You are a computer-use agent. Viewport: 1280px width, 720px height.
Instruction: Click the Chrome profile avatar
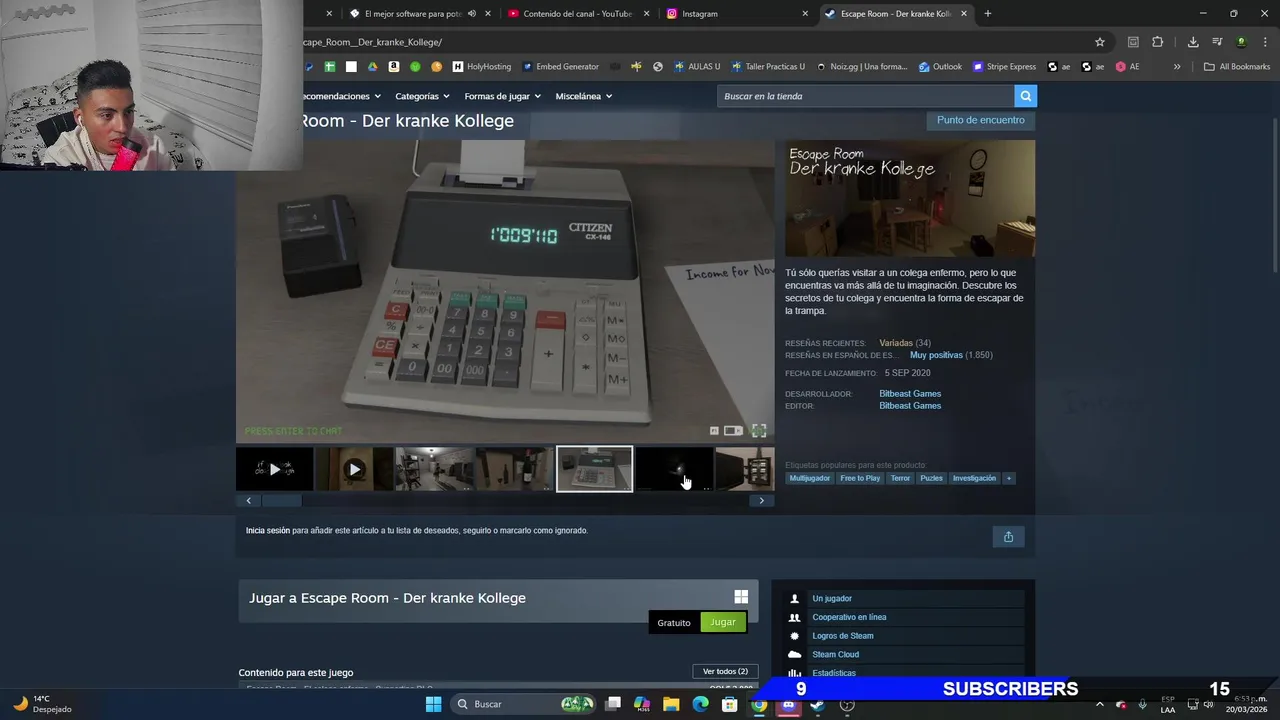point(1241,42)
